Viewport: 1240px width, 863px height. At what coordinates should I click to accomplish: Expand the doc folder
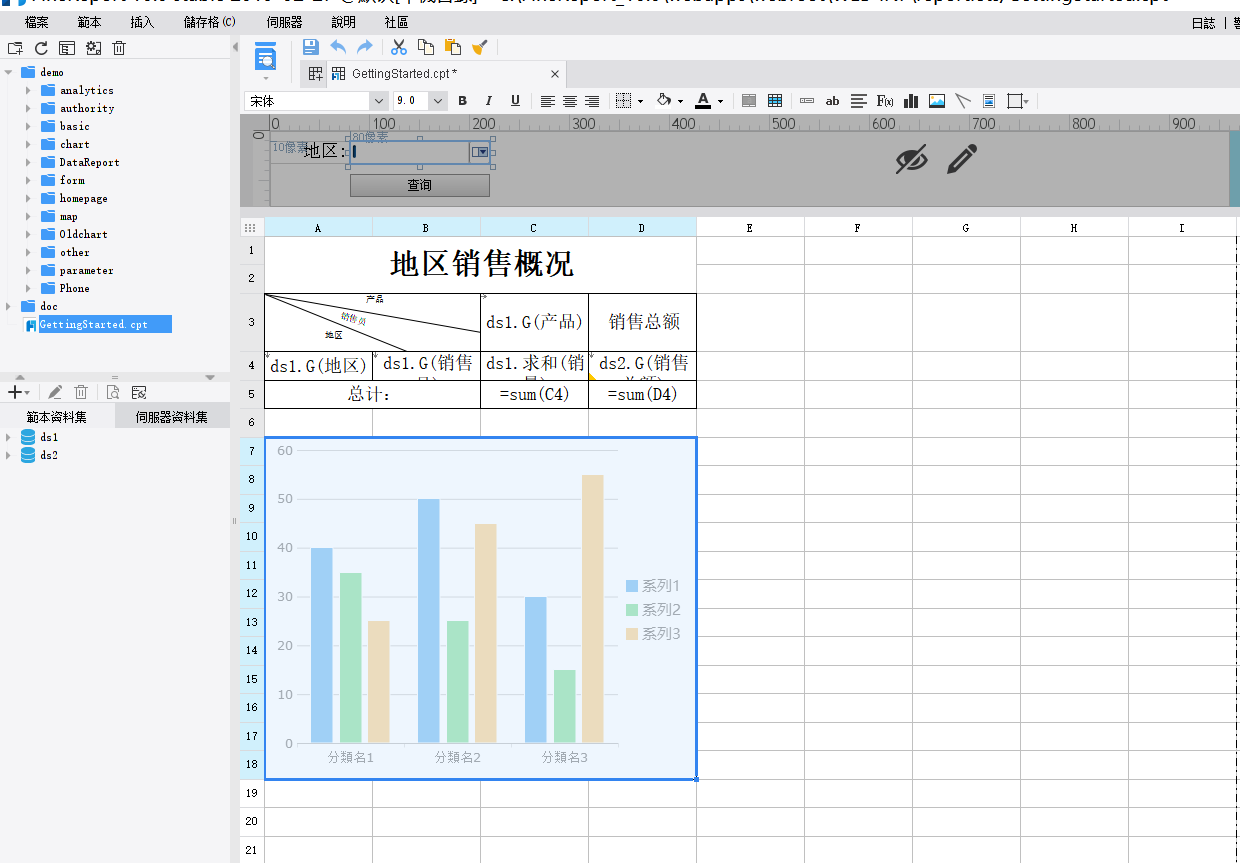pyautogui.click(x=9, y=306)
